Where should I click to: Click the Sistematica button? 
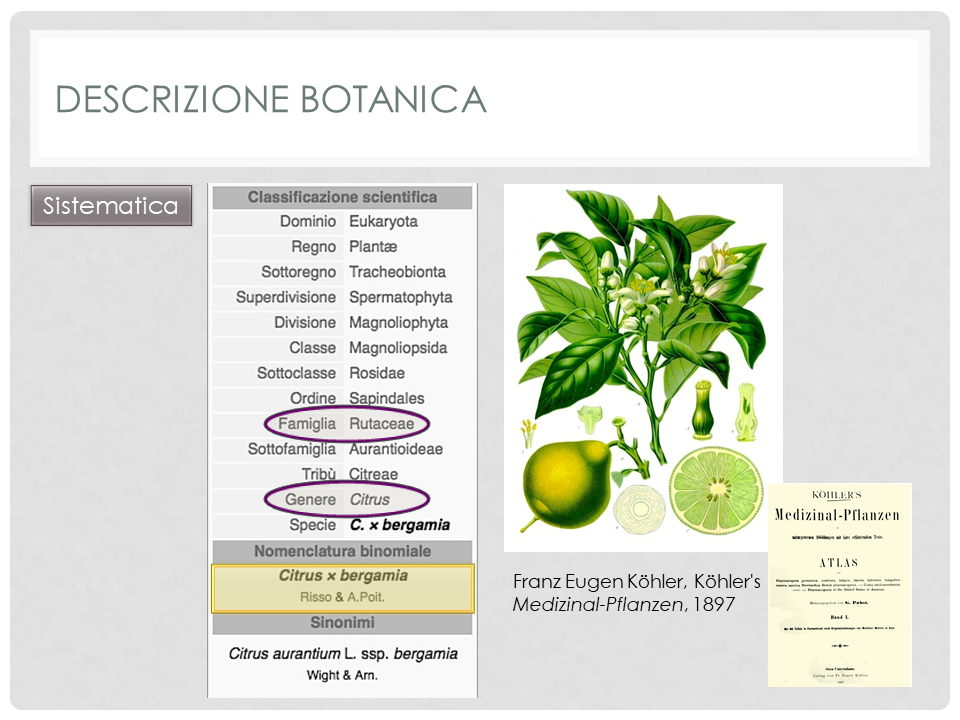click(111, 205)
